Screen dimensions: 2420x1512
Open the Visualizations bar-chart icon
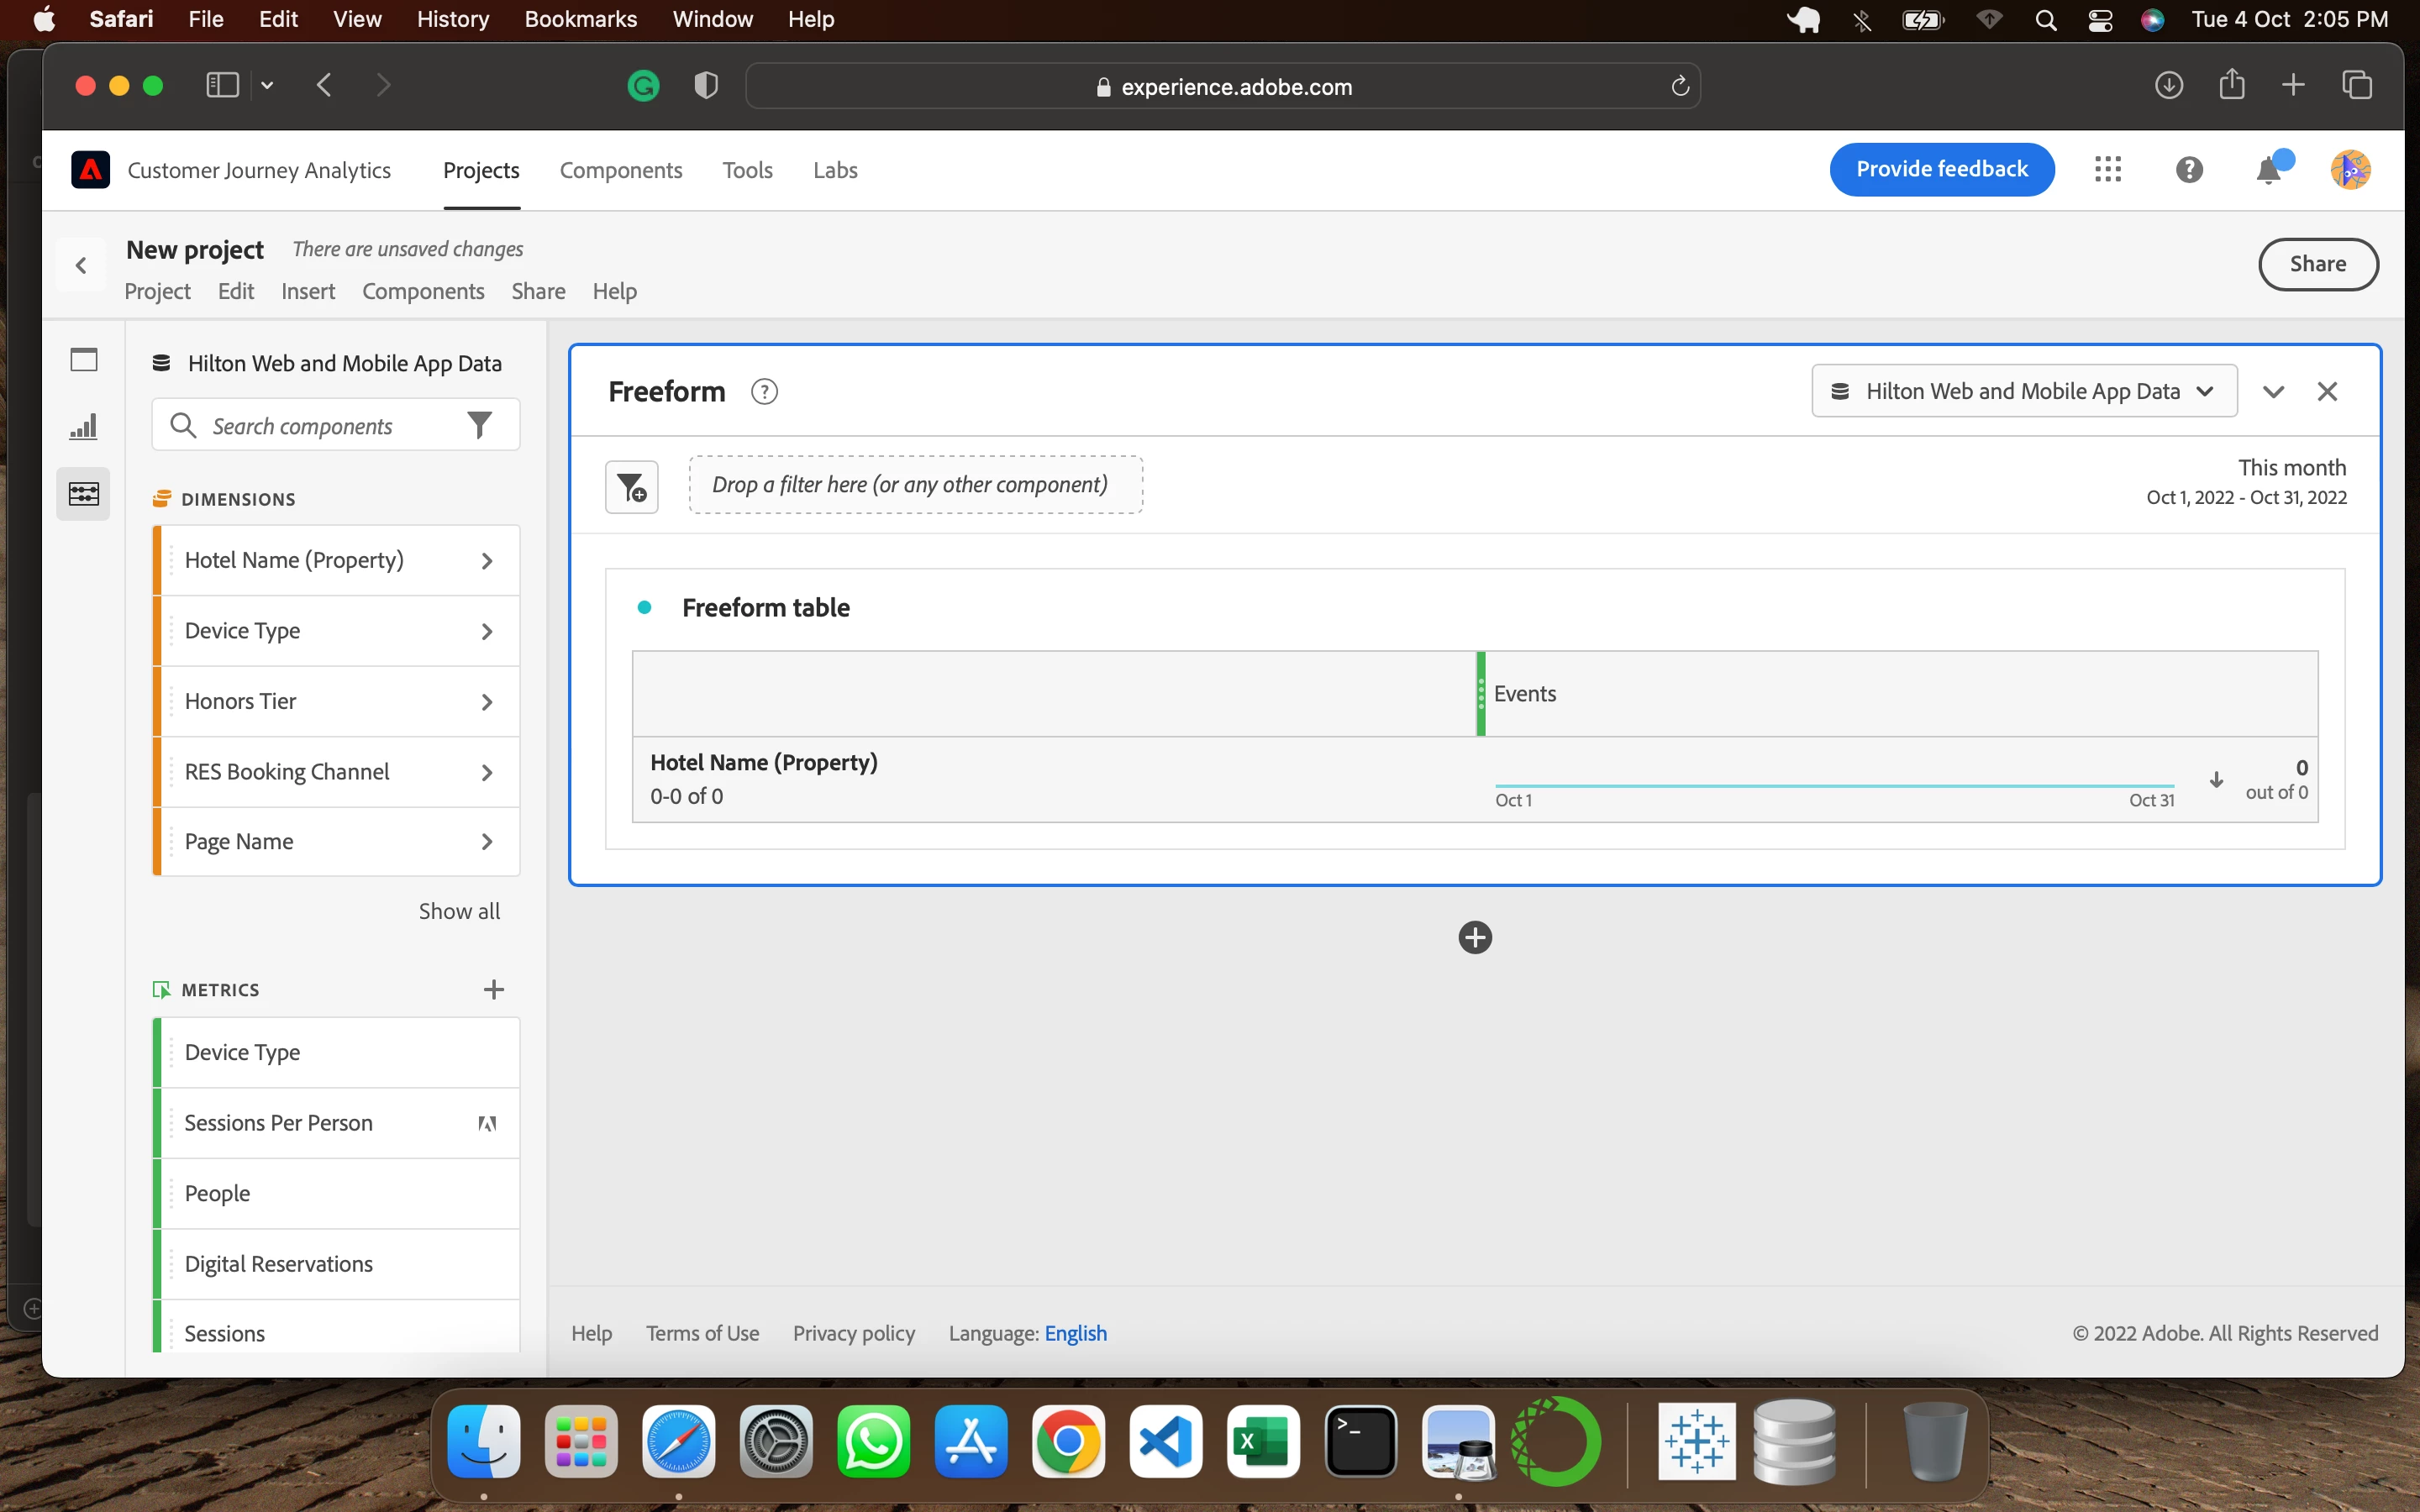point(84,427)
